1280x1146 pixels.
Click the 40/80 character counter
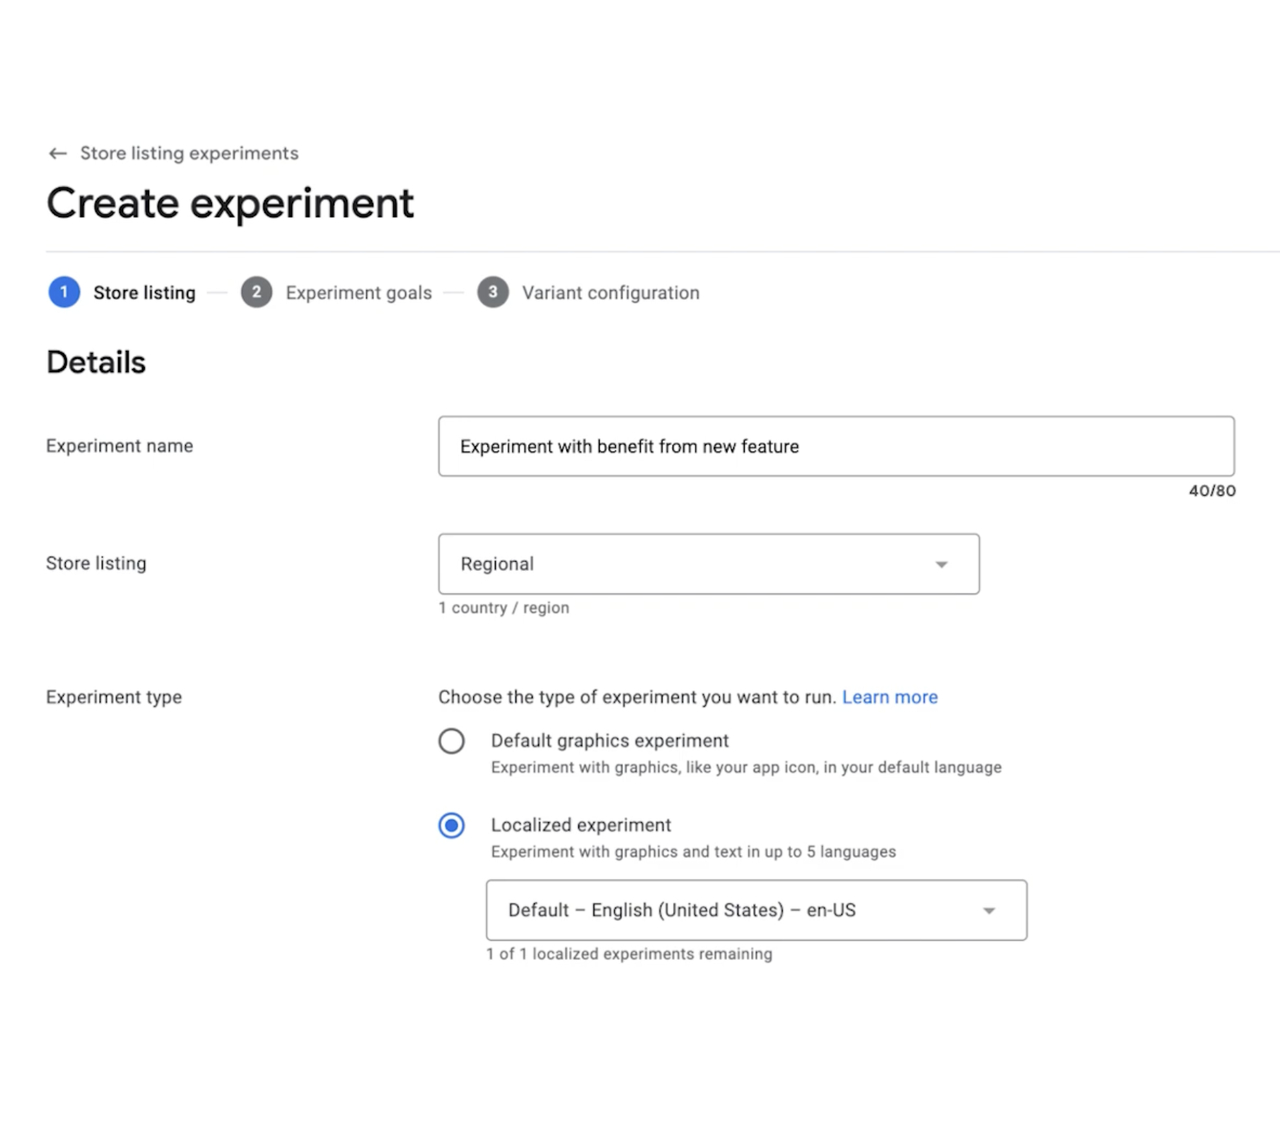[x=1211, y=491]
